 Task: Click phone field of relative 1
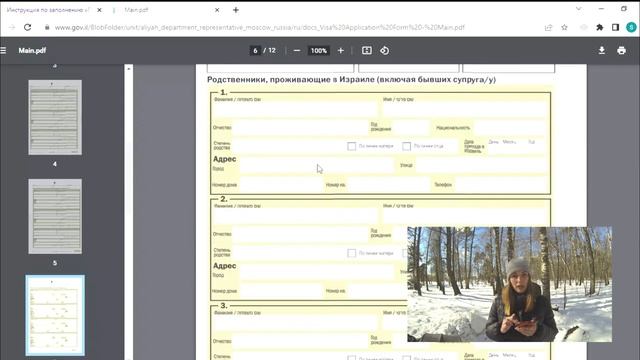click(x=501, y=184)
